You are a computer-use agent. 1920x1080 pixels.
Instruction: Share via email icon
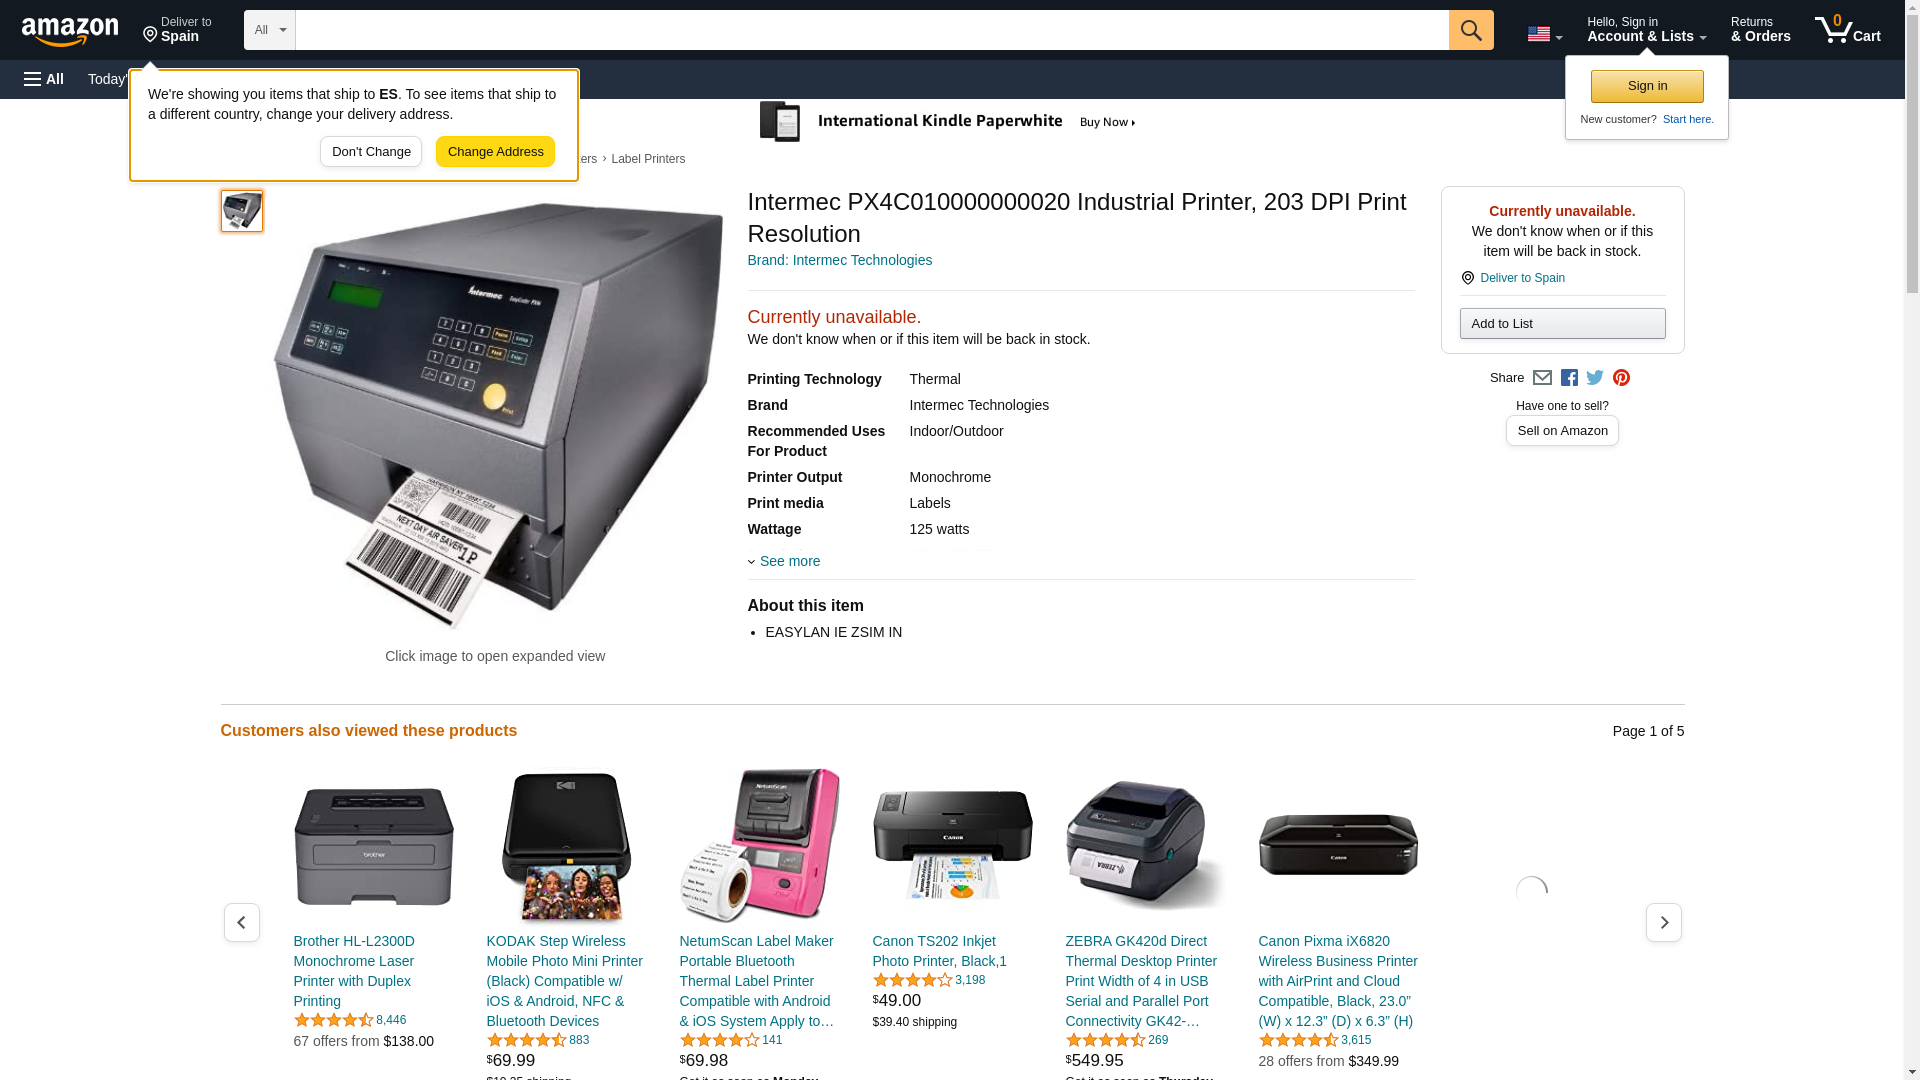1542,378
